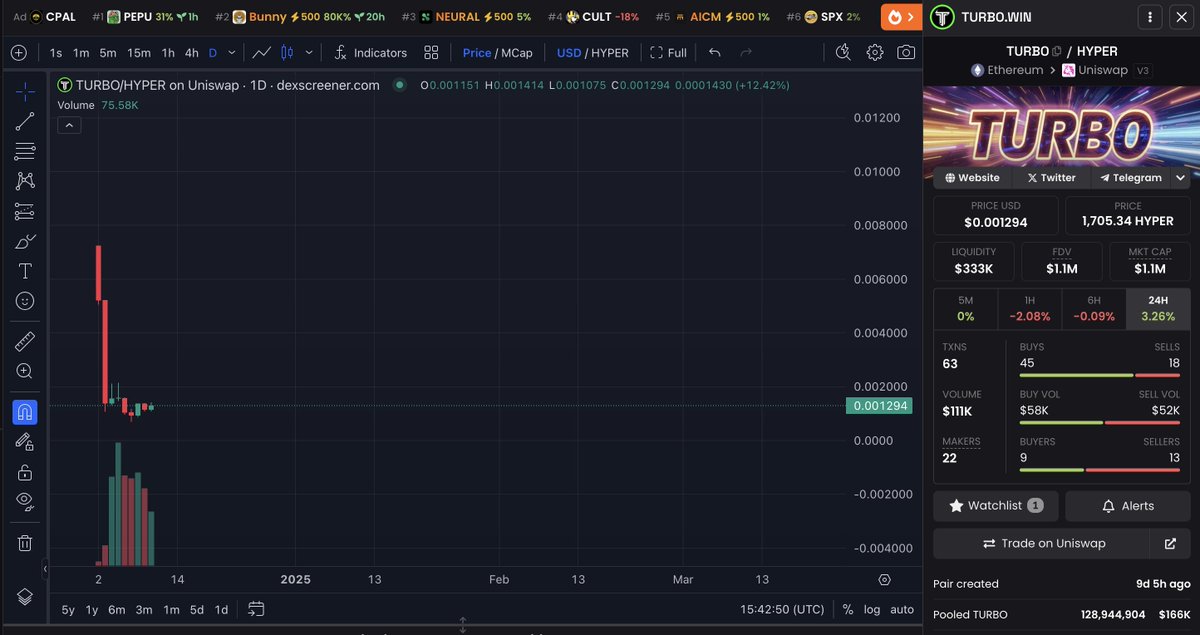Image resolution: width=1200 pixels, height=635 pixels.
Task: Show prices in USD
Action: click(x=569, y=53)
